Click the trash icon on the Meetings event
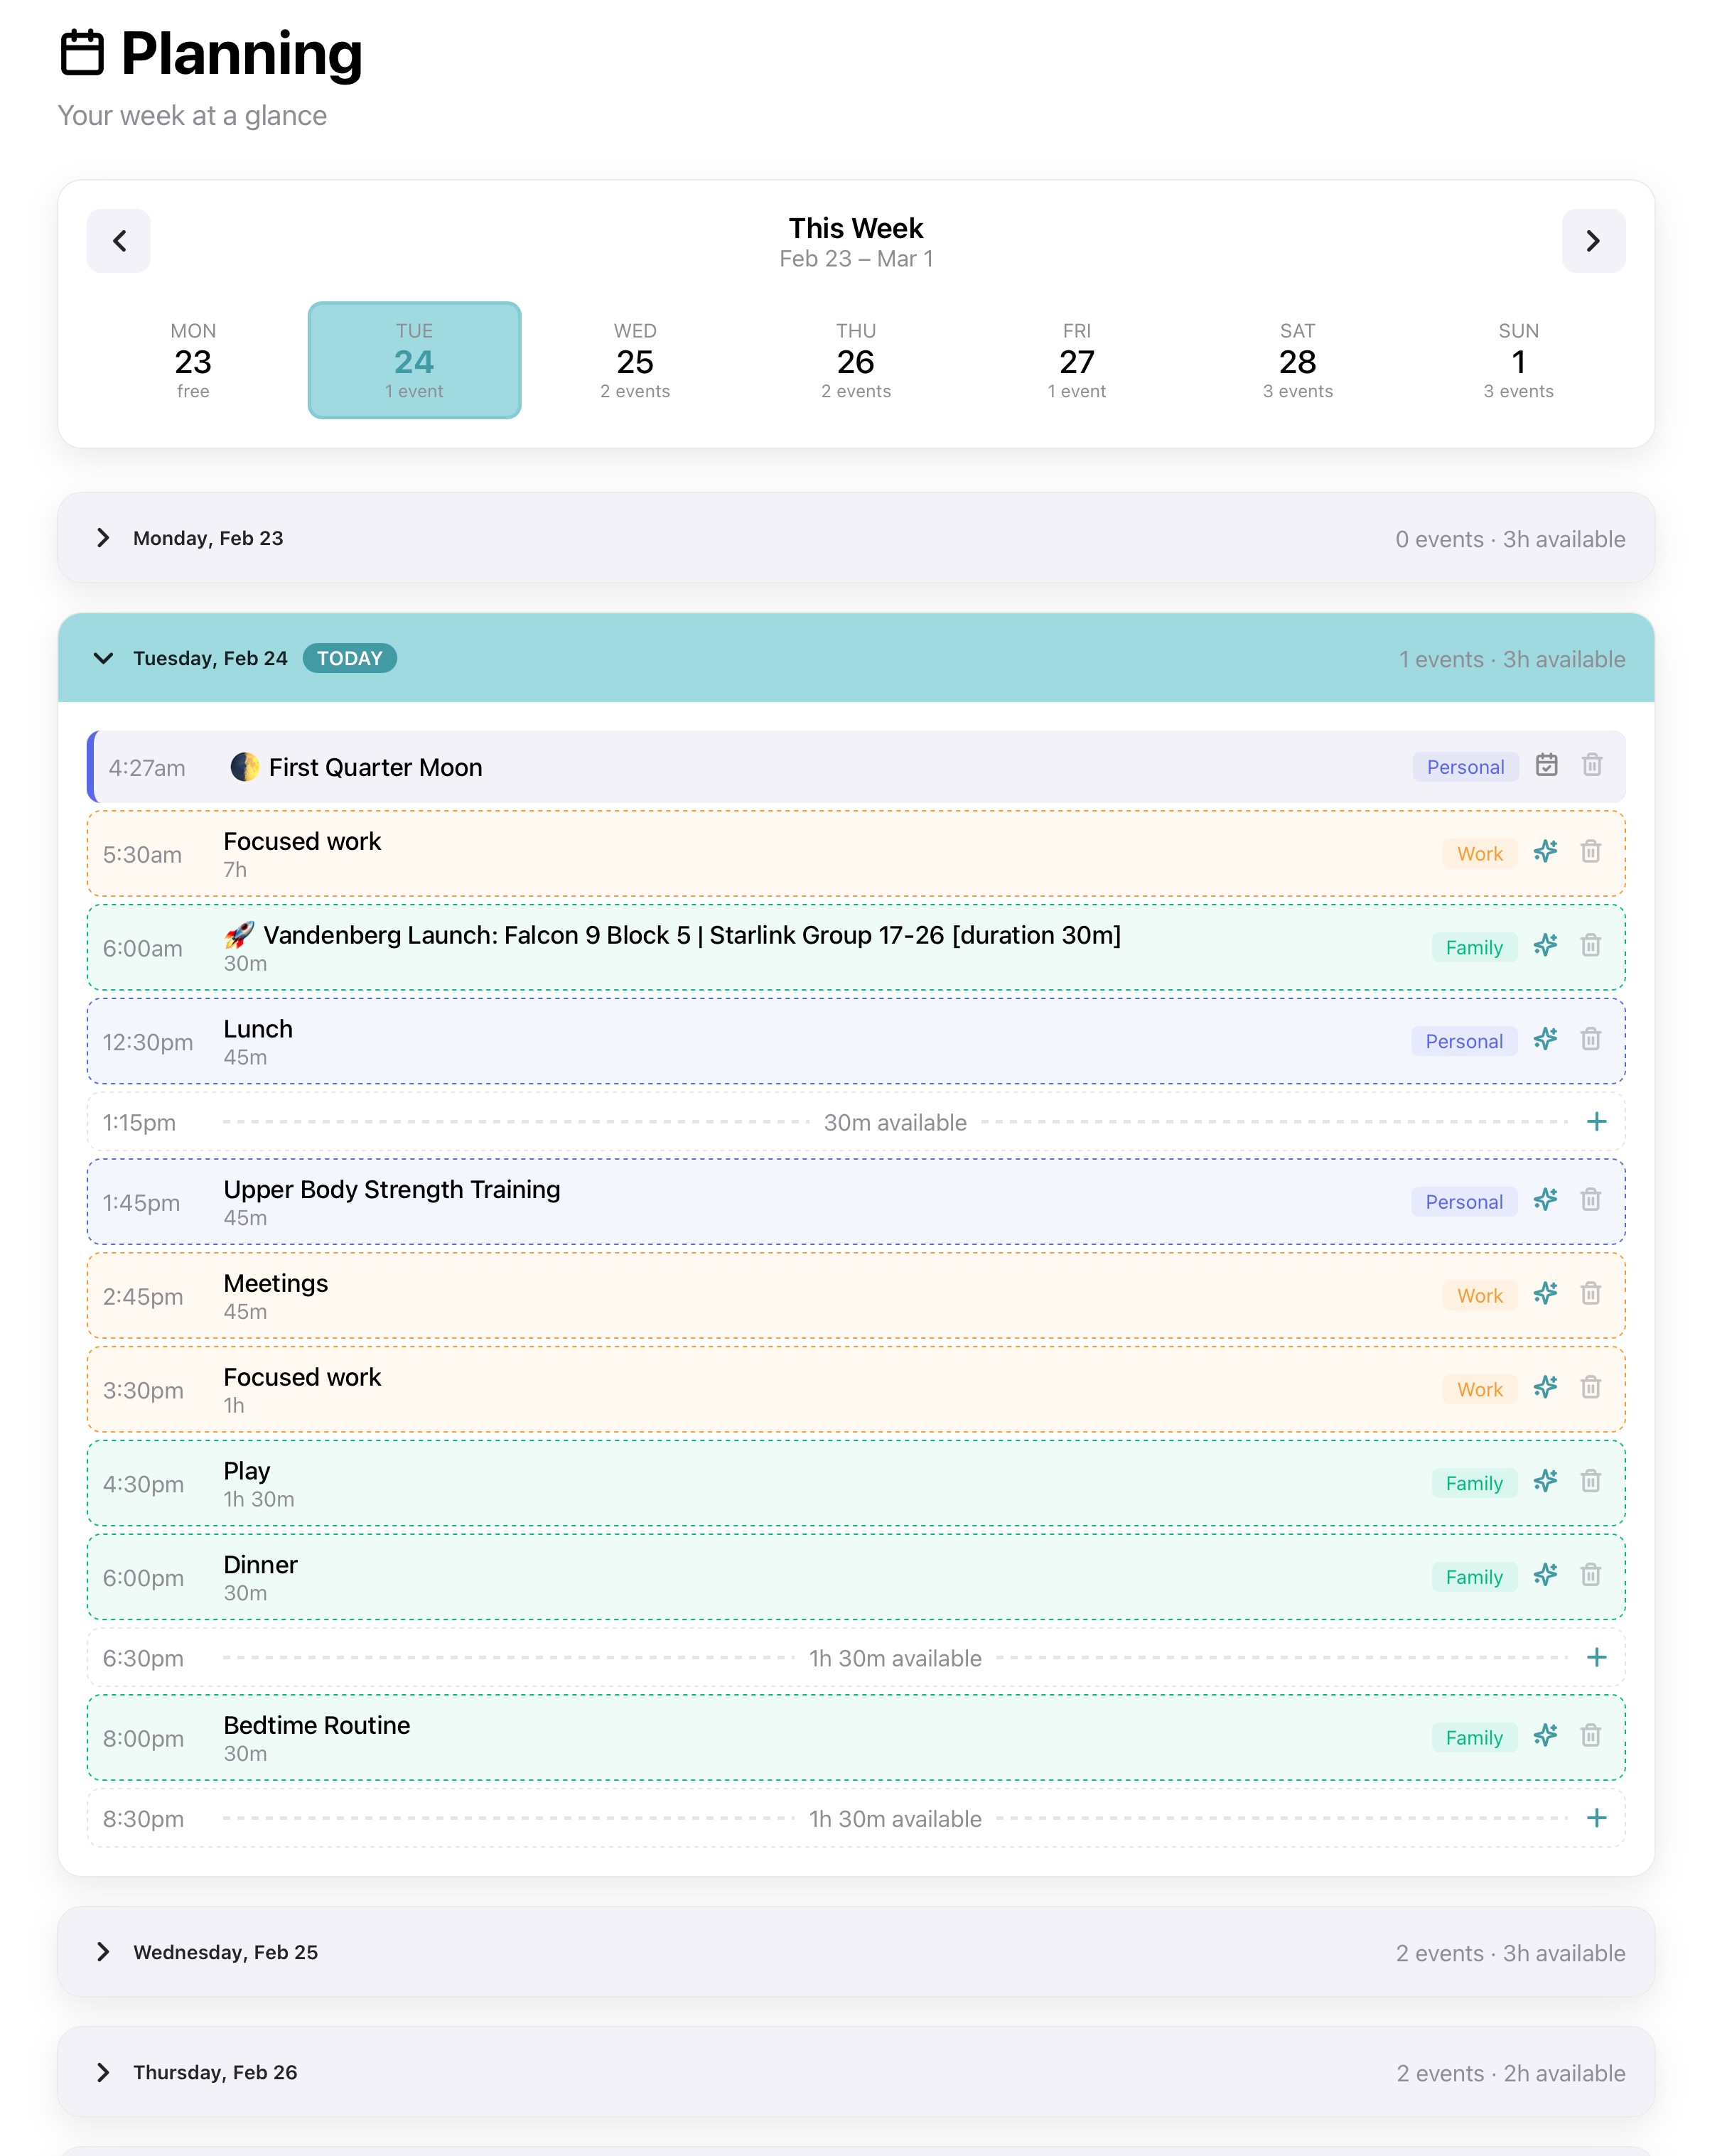 click(x=1591, y=1294)
